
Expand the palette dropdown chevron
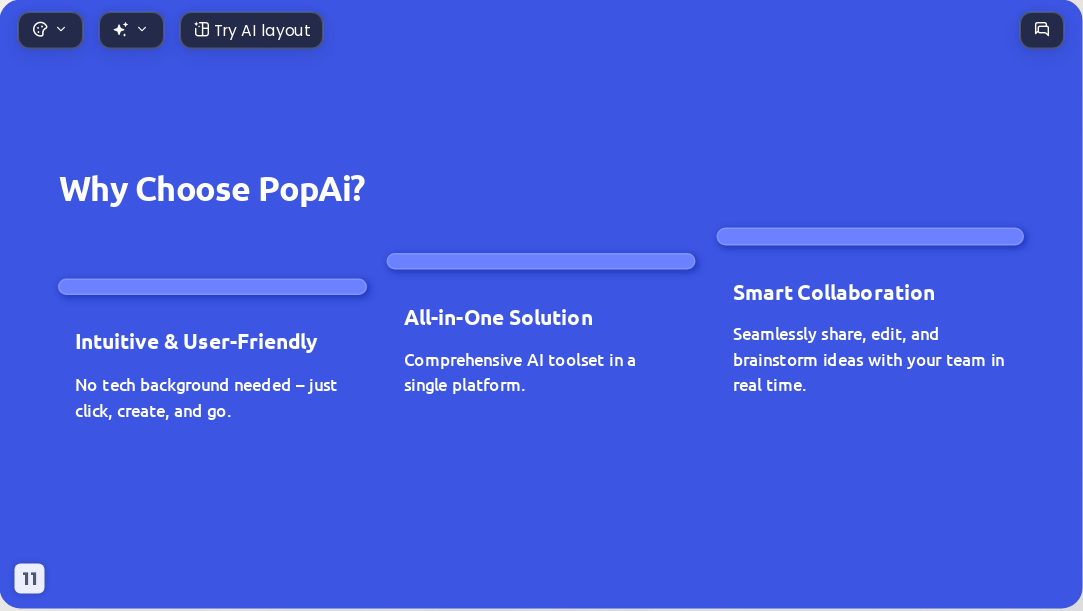[x=61, y=30]
